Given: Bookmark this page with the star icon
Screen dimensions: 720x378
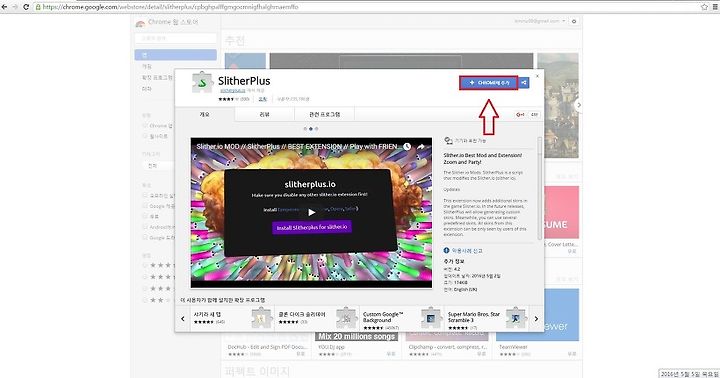Looking at the screenshot, I should pyautogui.click(x=704, y=7).
